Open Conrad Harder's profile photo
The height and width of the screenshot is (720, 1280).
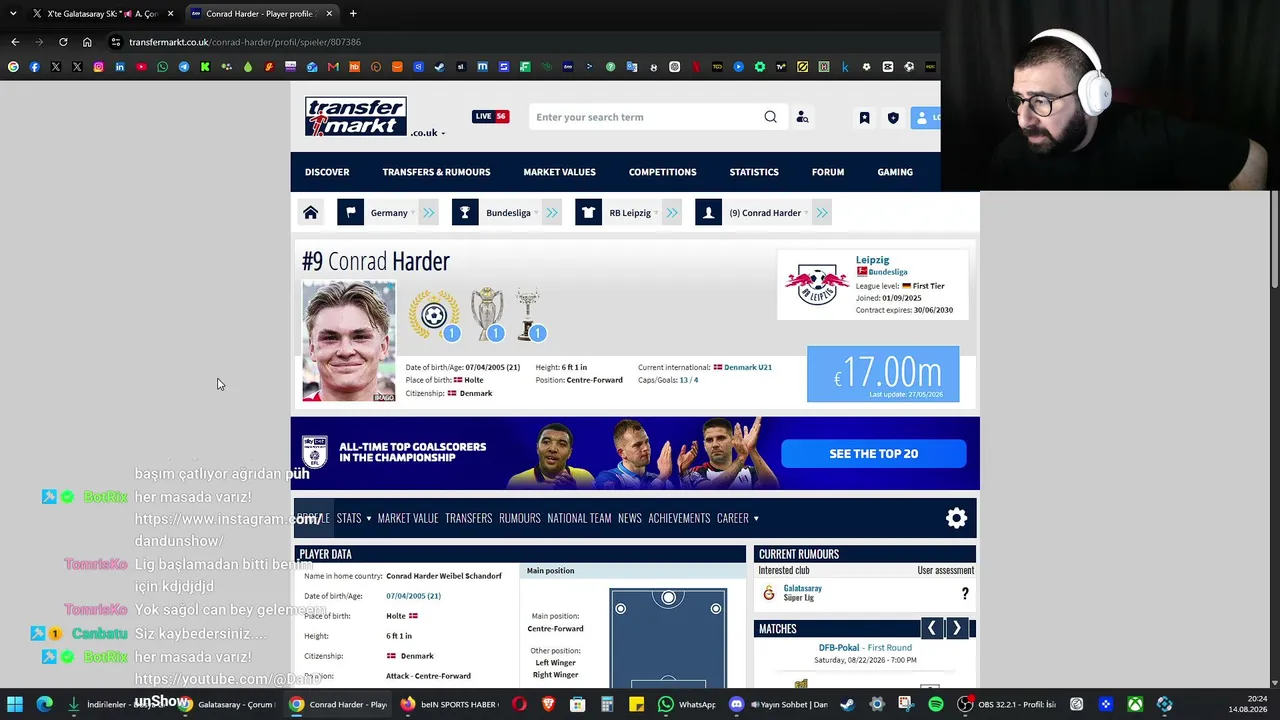[x=349, y=341]
